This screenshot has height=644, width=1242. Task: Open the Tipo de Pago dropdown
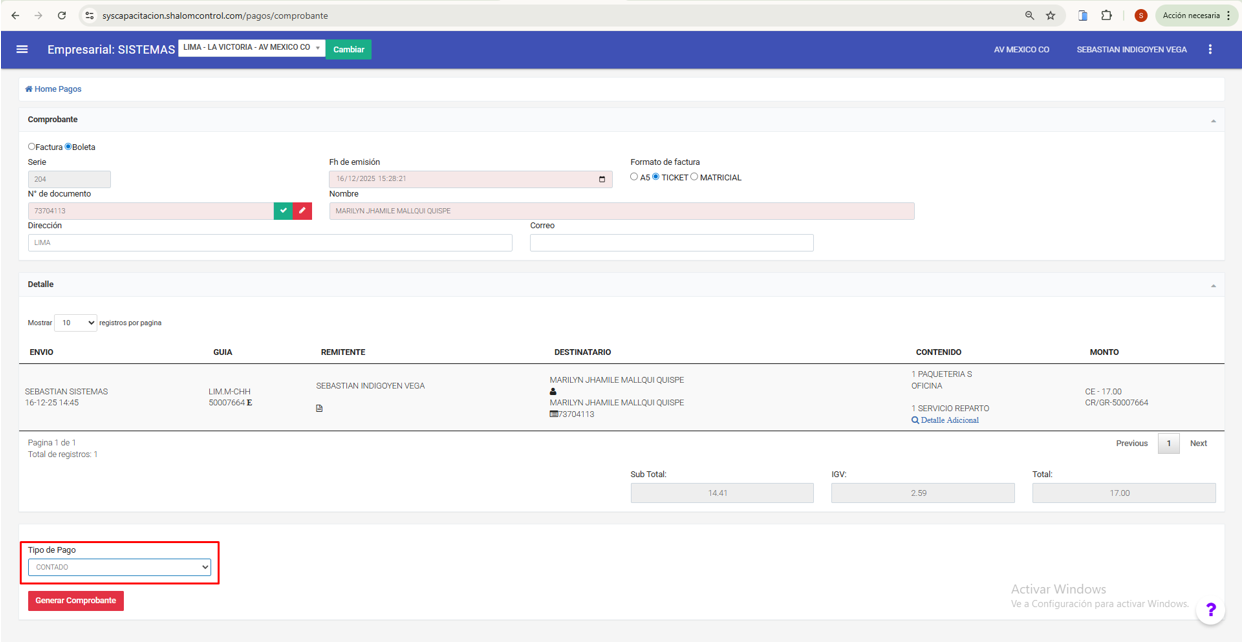pos(119,567)
